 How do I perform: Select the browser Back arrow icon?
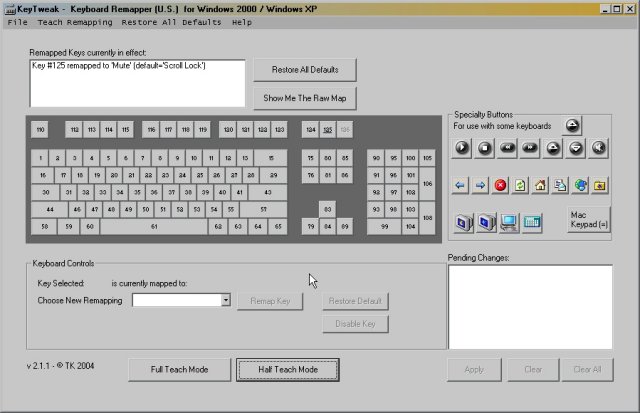[460, 186]
